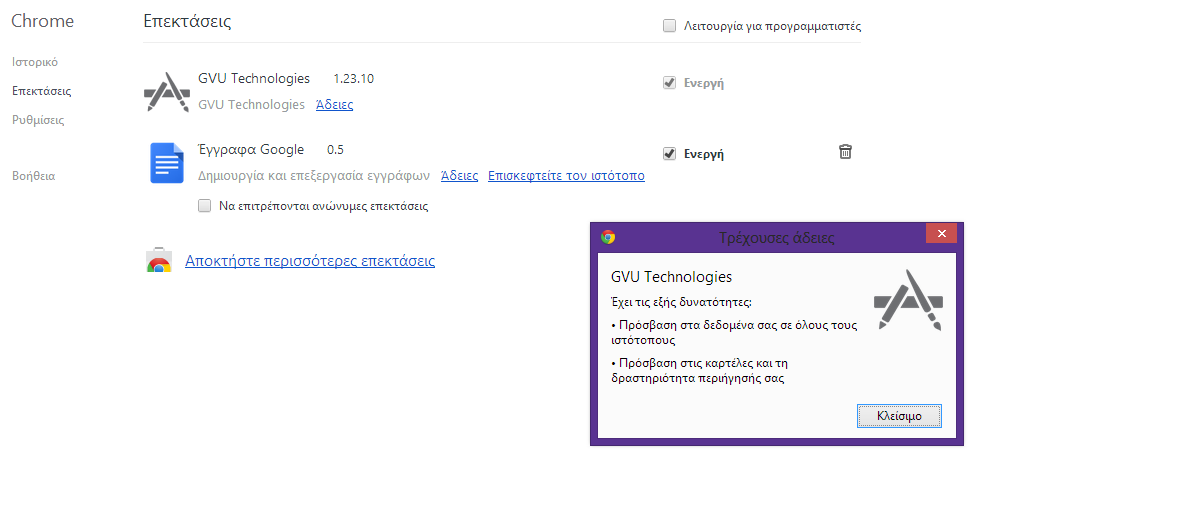Screen dimensions: 1191x514
Task: Click the Δημιουργία και επεξεργασία εγγράφων description
Action: pos(314,176)
